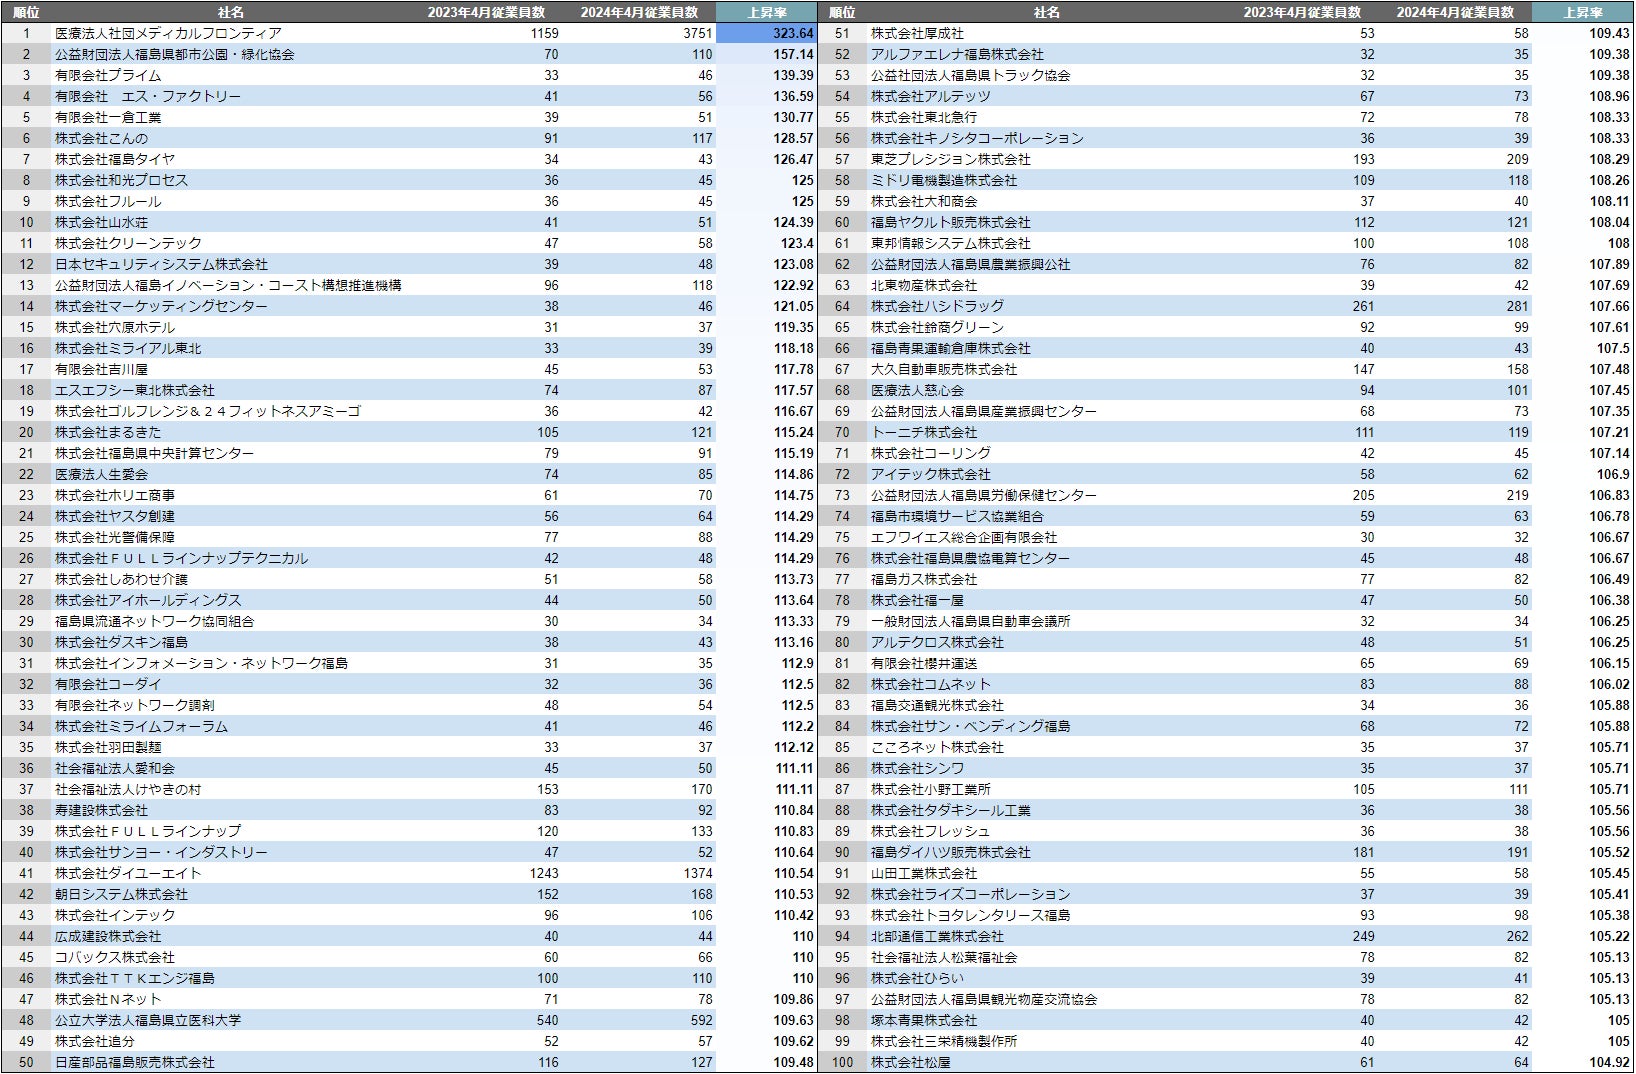The width and height of the screenshot is (1636, 1074).
Task: Click the company name 株式会社厚成社
Action: point(917,33)
